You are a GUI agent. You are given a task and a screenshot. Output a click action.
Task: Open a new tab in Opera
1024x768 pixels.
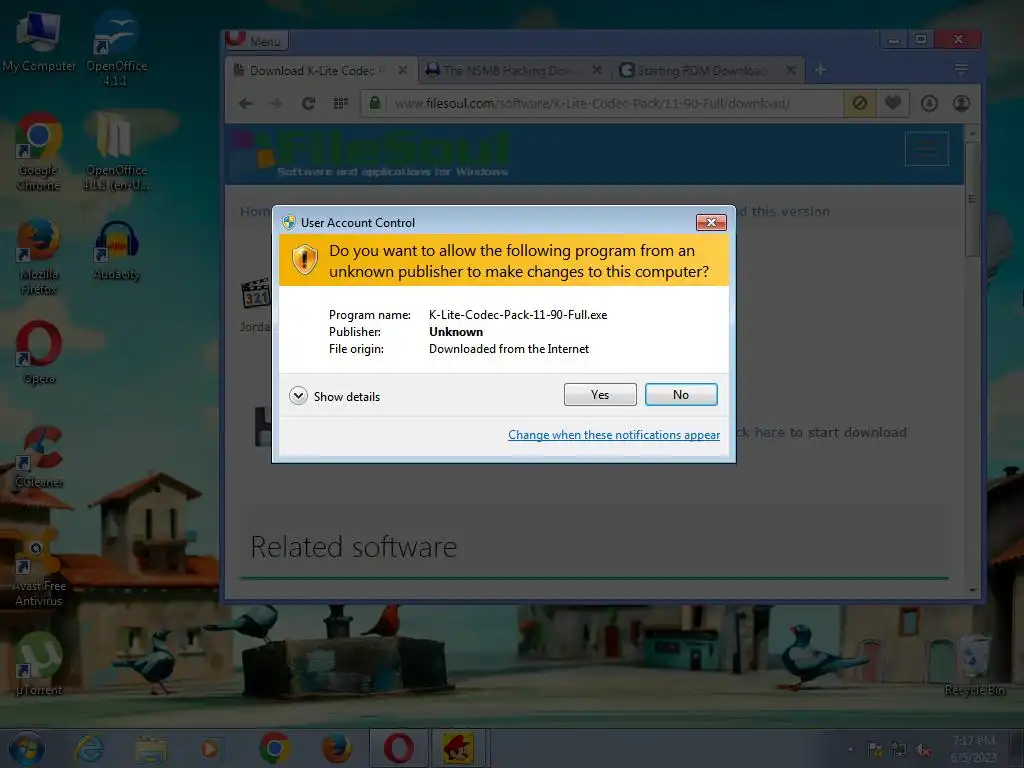[820, 70]
